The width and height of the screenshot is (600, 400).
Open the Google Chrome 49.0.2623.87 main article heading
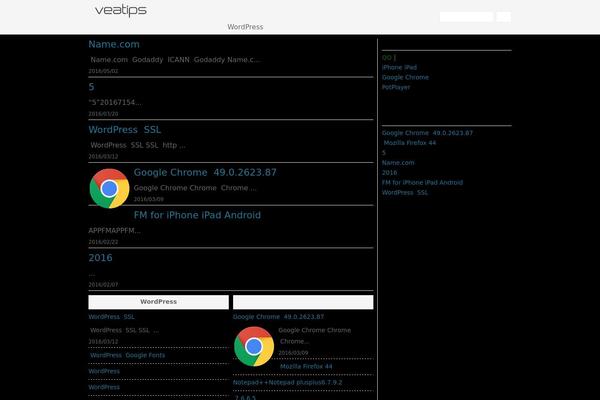[x=205, y=173]
